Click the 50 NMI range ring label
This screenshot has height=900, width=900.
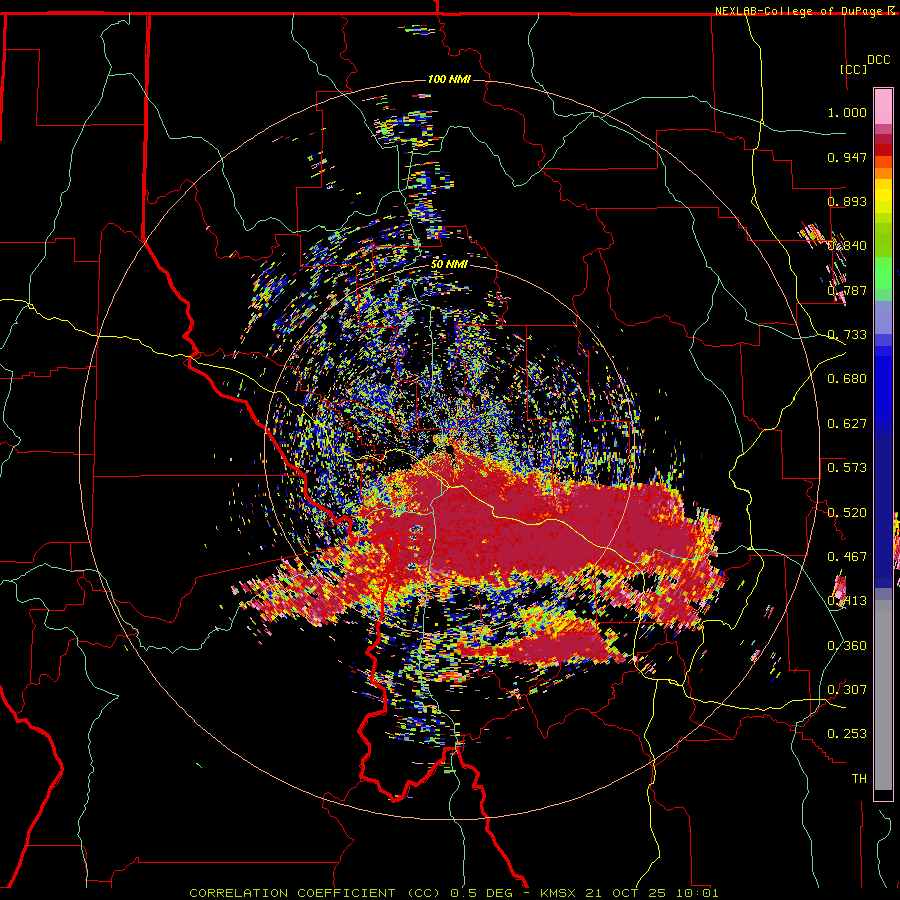click(449, 264)
